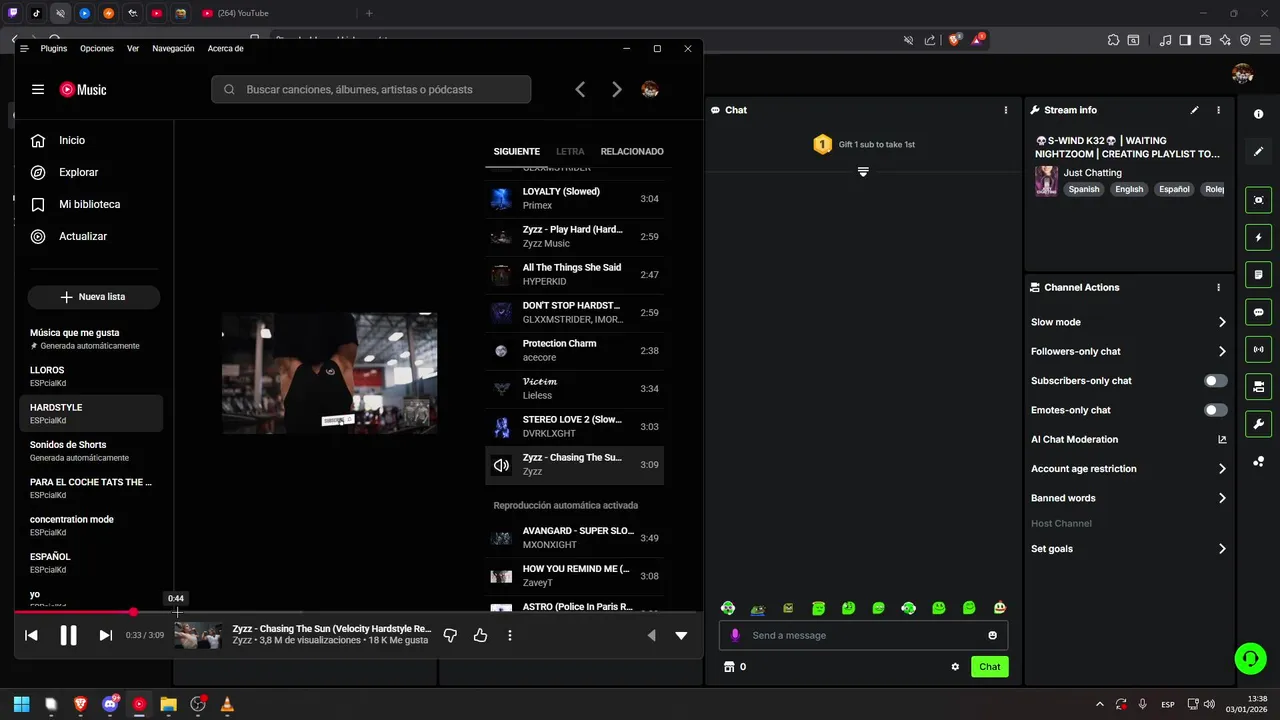Expand Account age restriction settings
This screenshot has height=720, width=1280.
[1129, 468]
